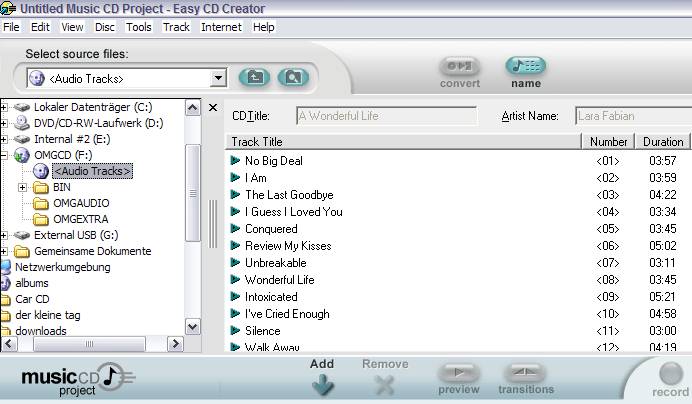
Task: Sort by the Duration column header
Action: [x=662, y=142]
